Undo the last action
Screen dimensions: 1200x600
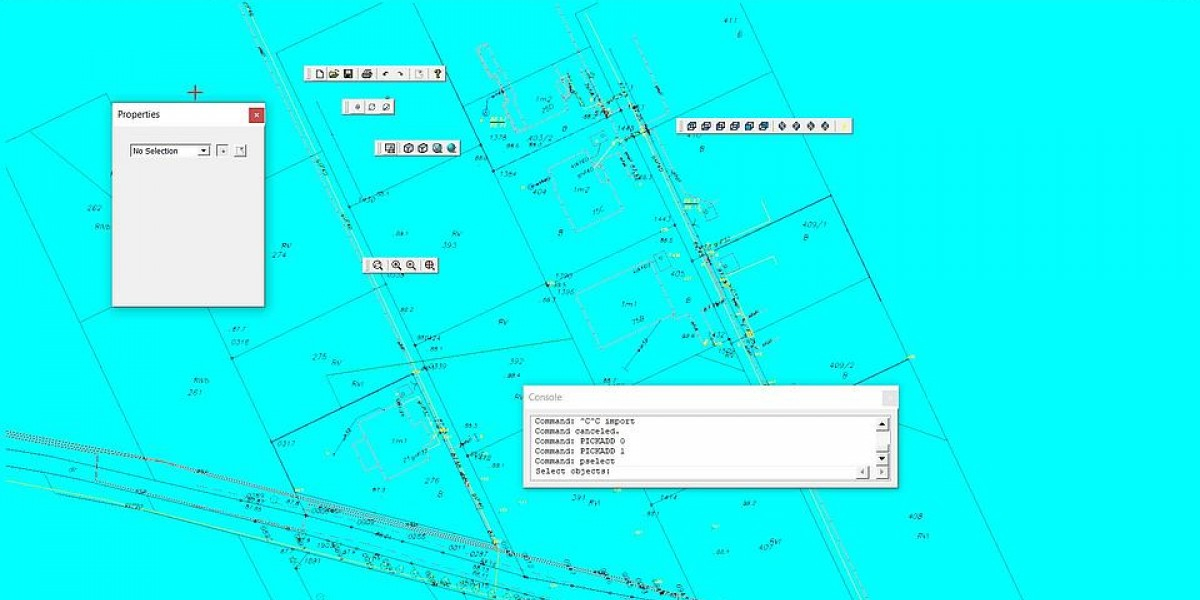coord(386,74)
